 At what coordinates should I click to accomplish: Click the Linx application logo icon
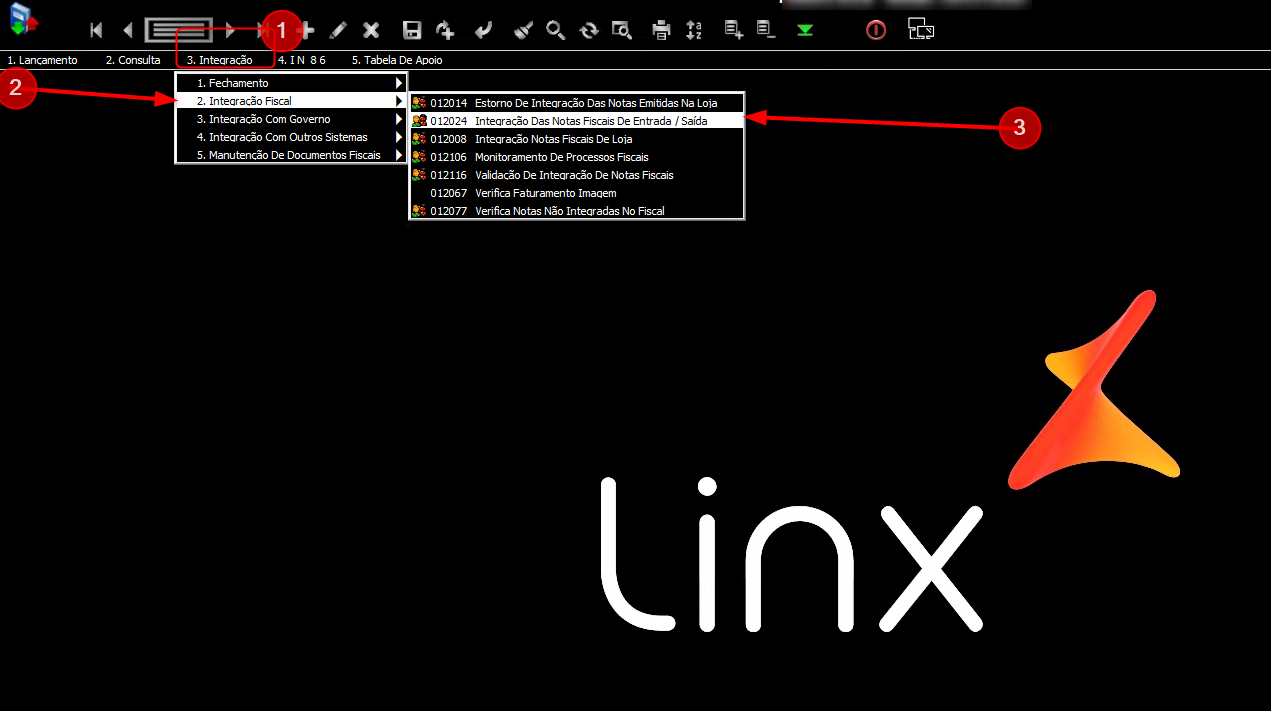pos(24,21)
